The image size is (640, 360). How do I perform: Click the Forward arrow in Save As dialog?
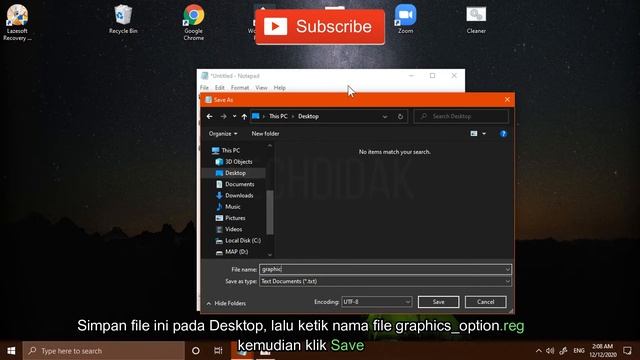223,116
